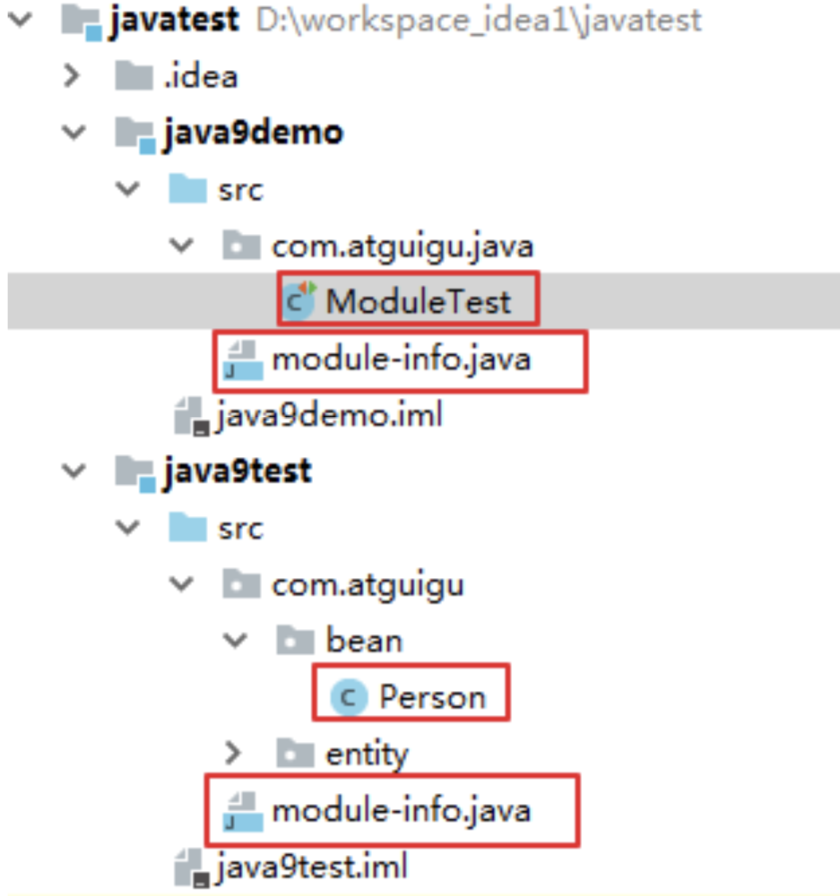Click the java9test.iml file icon
Screen dimensions: 840x896
192,867
